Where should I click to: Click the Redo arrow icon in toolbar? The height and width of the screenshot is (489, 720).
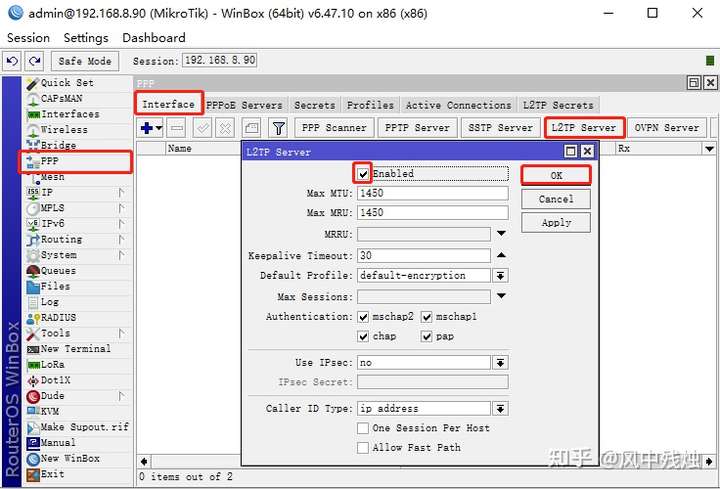pos(34,61)
